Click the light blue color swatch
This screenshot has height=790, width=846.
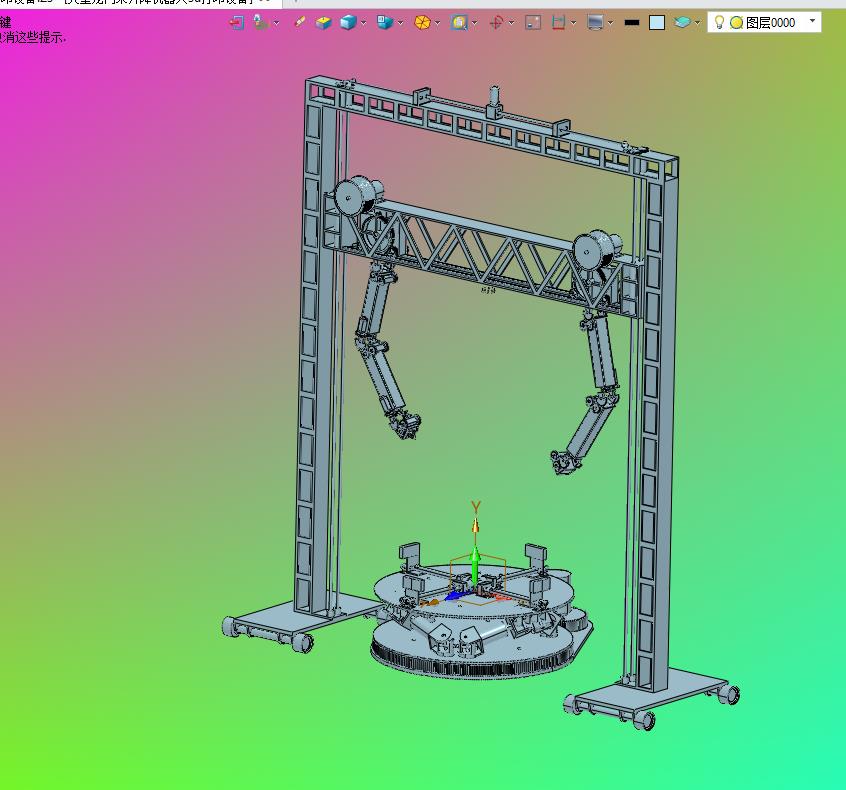click(657, 22)
